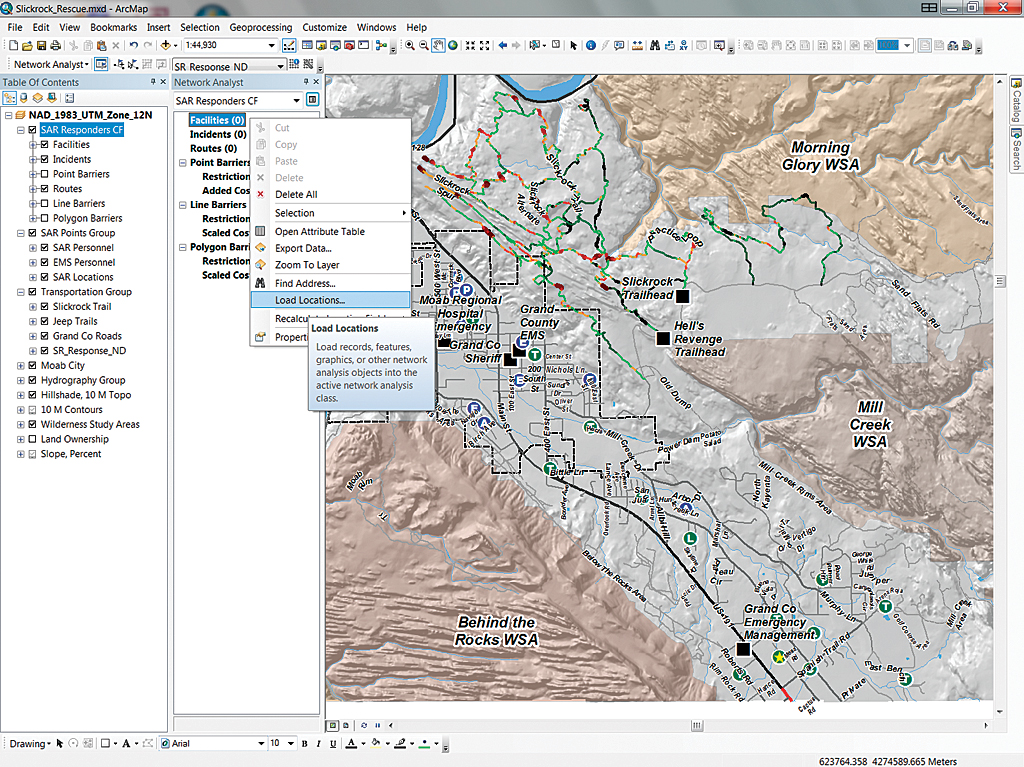
Task: Open the font size dropdown
Action: [x=291, y=743]
